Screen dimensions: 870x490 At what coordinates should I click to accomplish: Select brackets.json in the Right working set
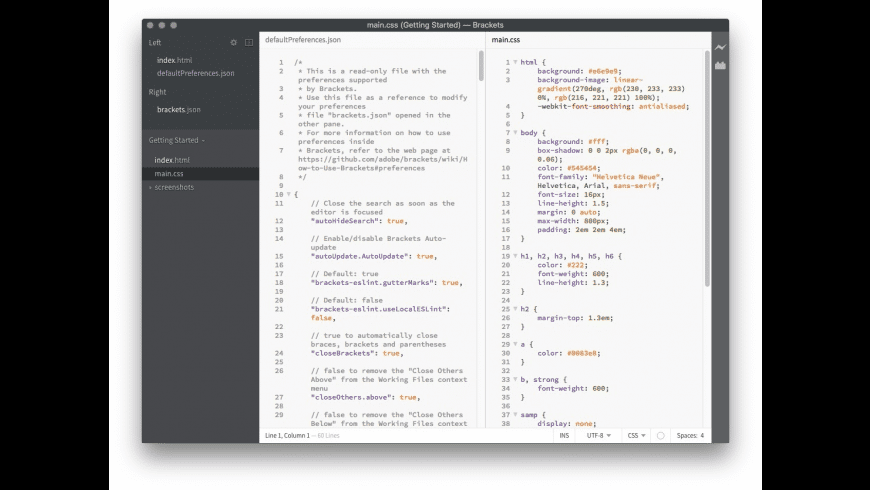pos(179,110)
